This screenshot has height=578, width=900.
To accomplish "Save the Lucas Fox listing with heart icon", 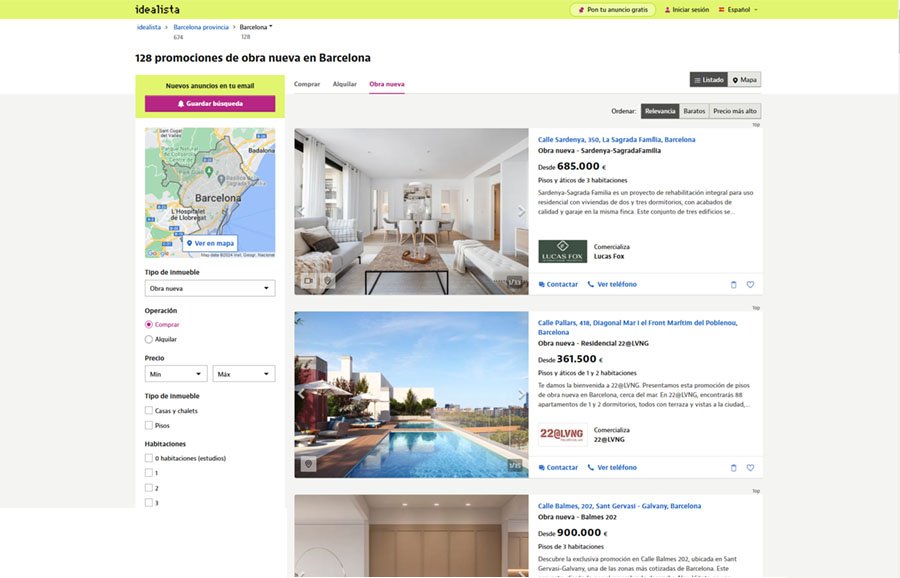I will click(750, 285).
